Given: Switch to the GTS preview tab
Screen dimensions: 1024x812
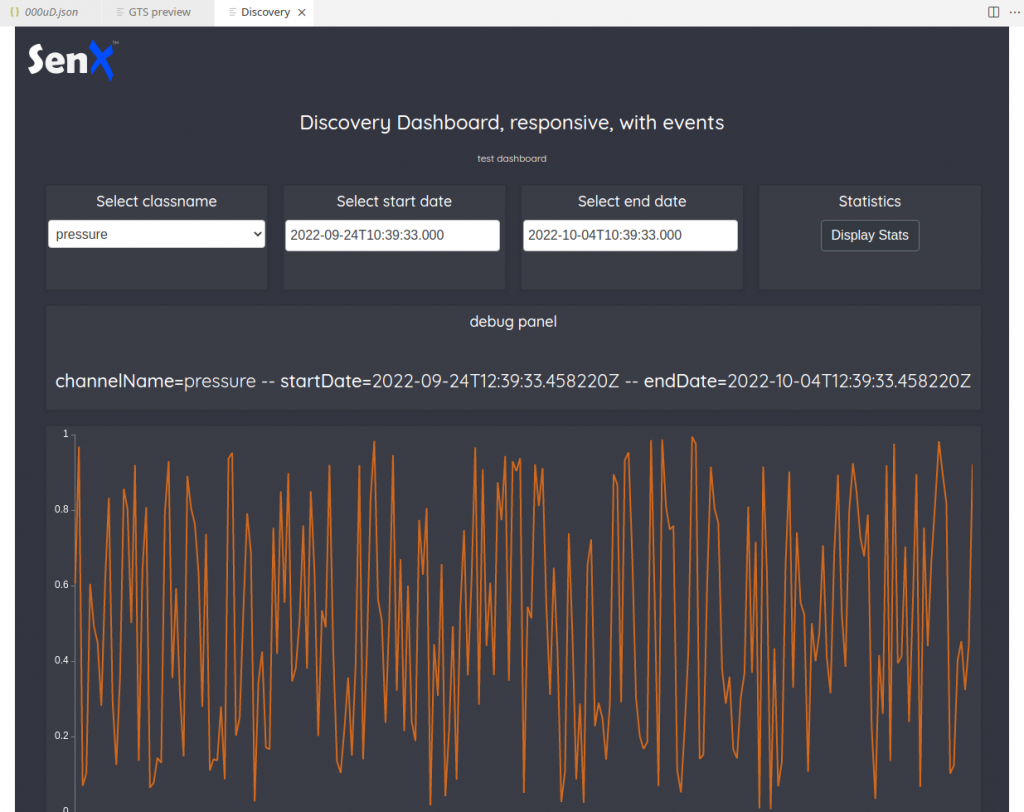Looking at the screenshot, I should point(158,12).
